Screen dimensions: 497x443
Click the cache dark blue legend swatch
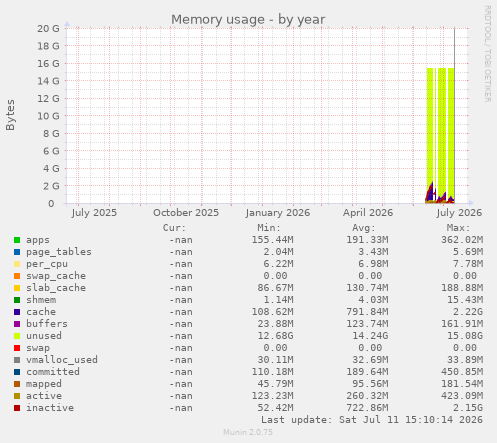point(17,312)
